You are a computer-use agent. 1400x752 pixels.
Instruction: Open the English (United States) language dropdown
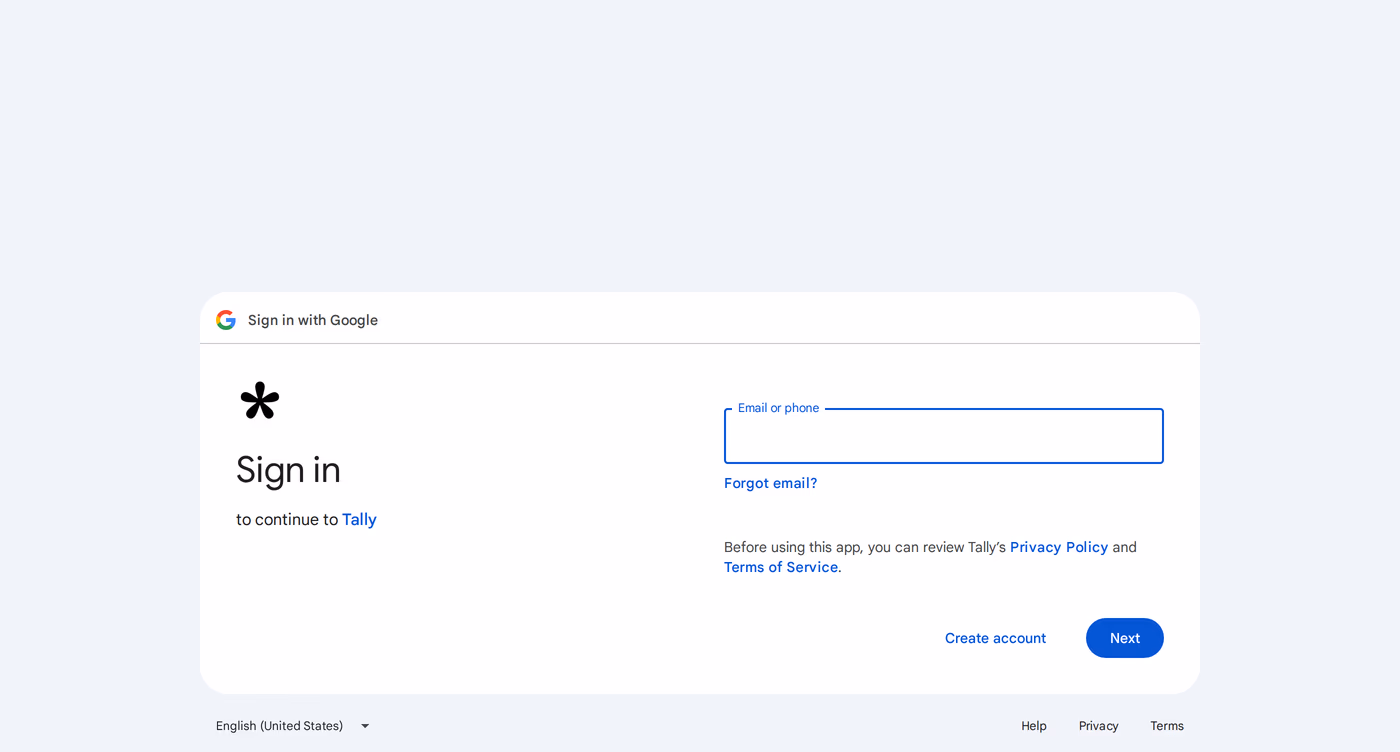[293, 726]
